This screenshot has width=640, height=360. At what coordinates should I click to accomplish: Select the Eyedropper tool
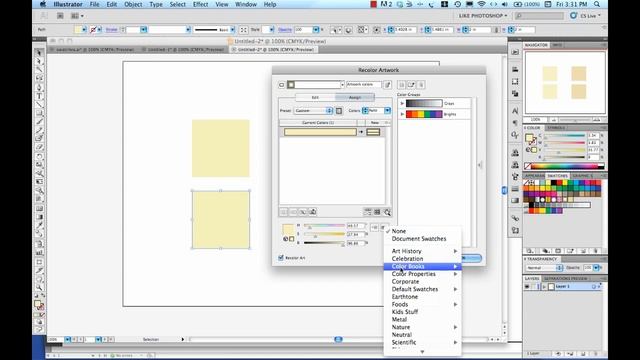pos(39,225)
